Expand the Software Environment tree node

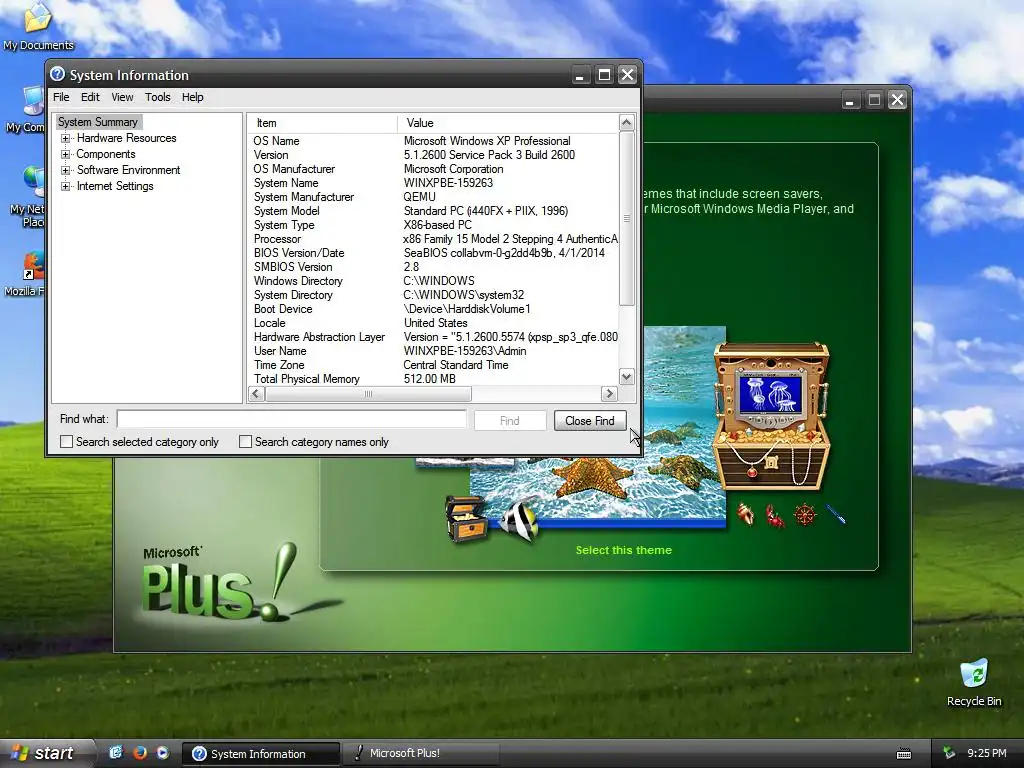pos(65,170)
